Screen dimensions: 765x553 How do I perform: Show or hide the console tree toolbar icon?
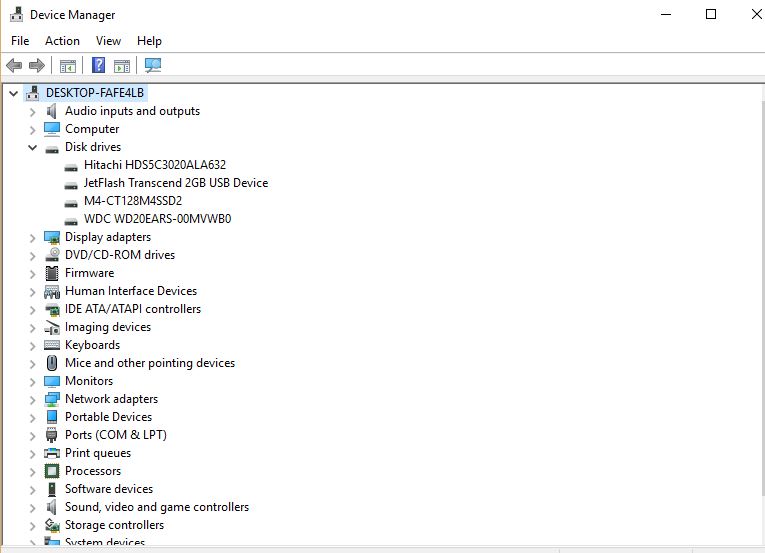click(x=68, y=65)
